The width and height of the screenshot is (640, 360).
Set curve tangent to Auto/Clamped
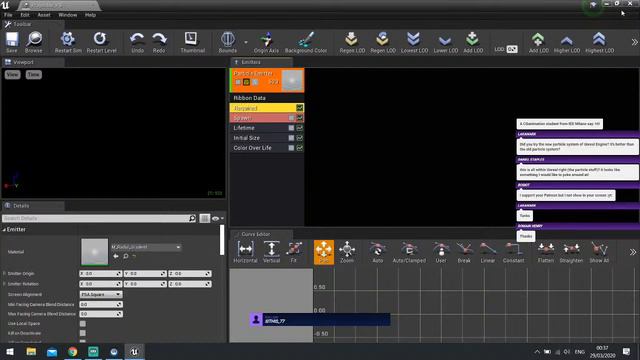point(409,252)
